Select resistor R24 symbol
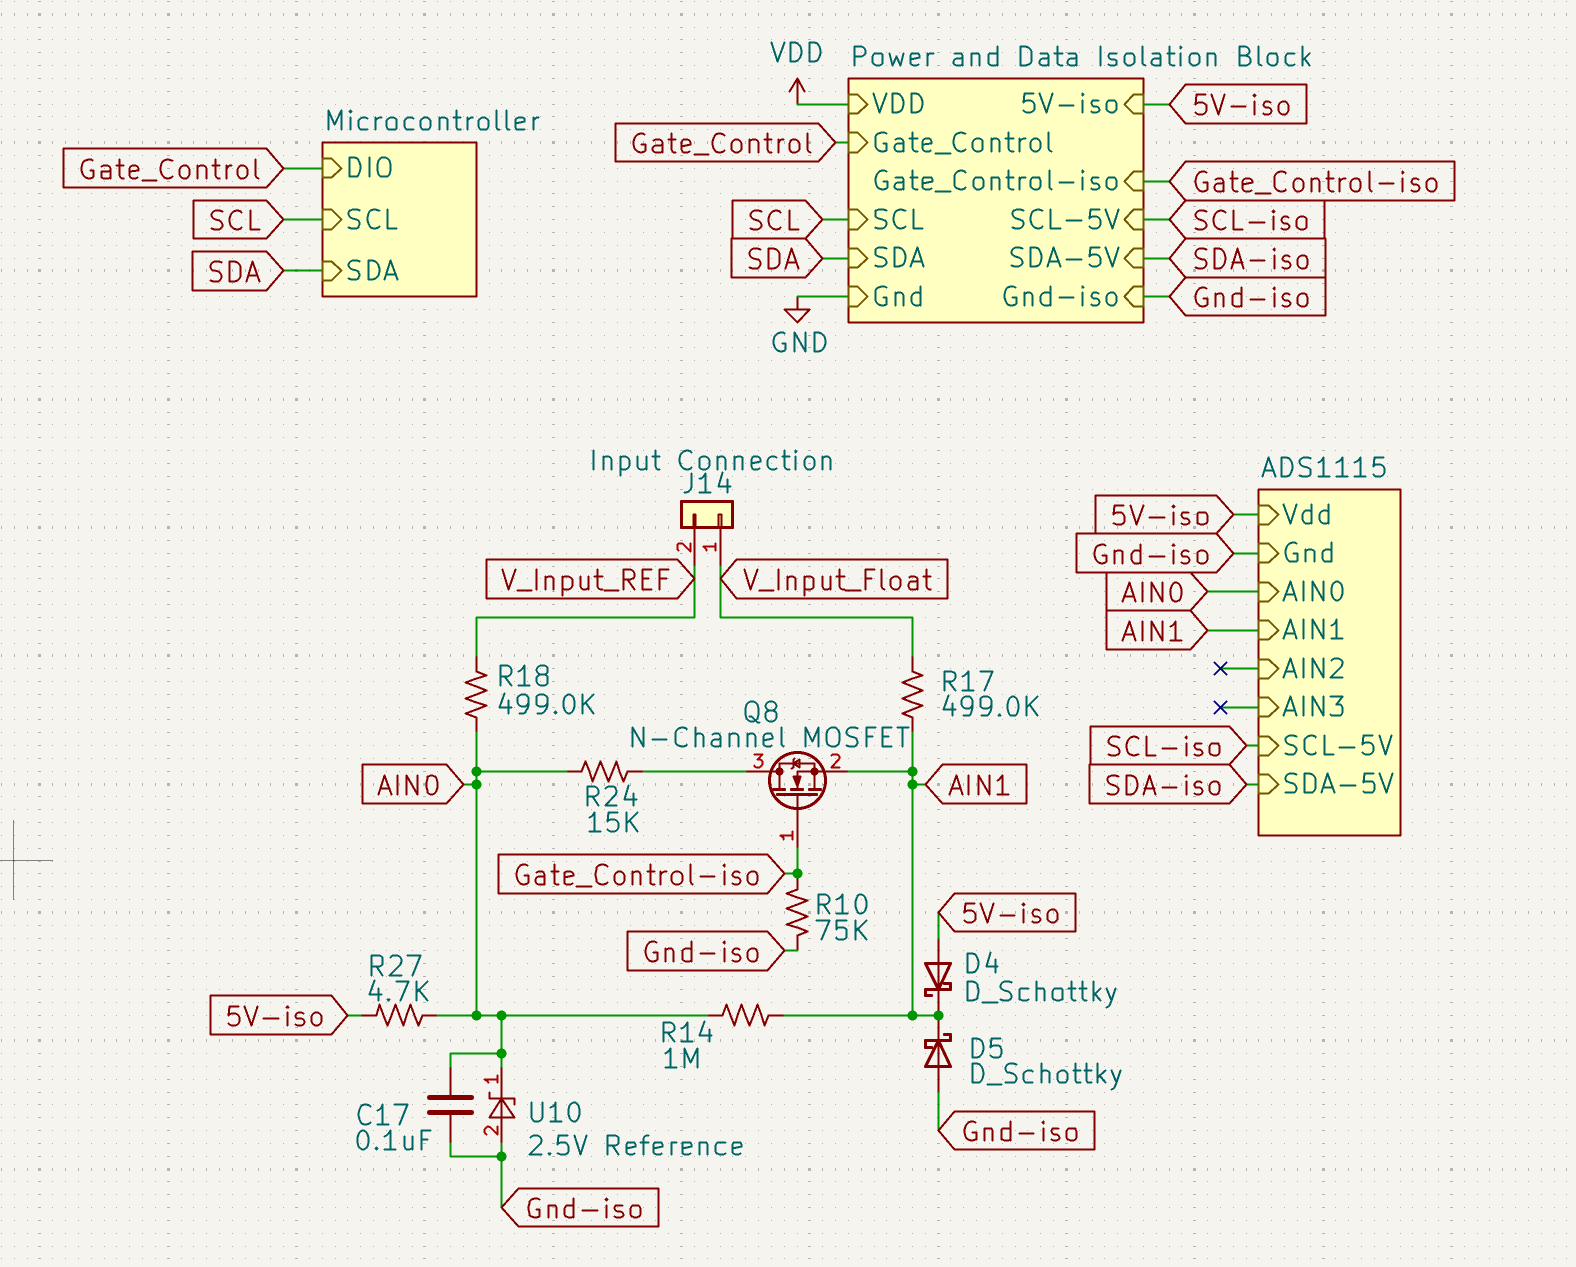The width and height of the screenshot is (1576, 1267). [x=605, y=771]
